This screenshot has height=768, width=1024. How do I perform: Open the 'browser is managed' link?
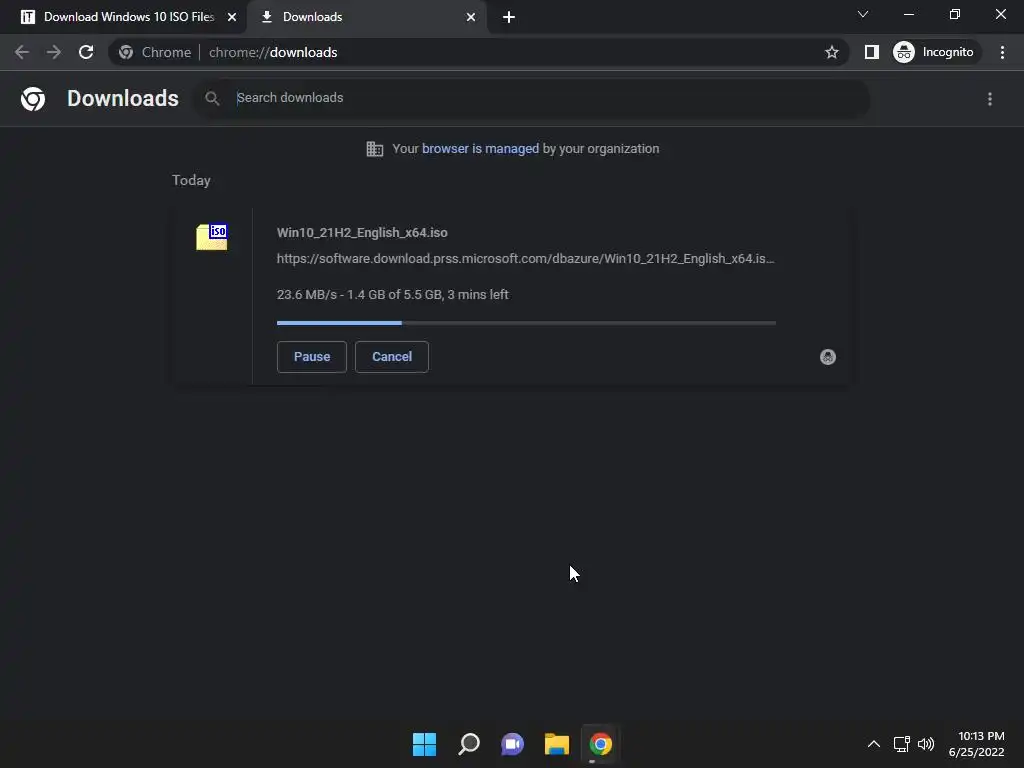[x=480, y=148]
